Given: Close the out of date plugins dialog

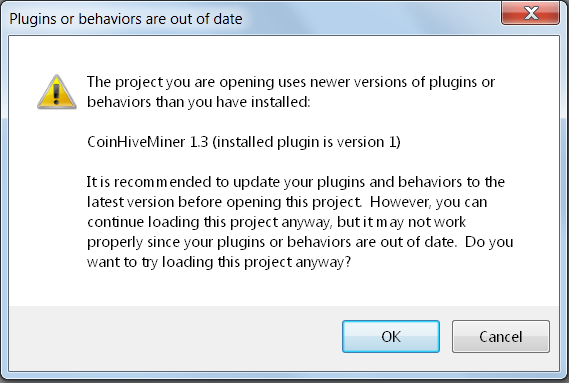Looking at the screenshot, I should tap(530, 13).
